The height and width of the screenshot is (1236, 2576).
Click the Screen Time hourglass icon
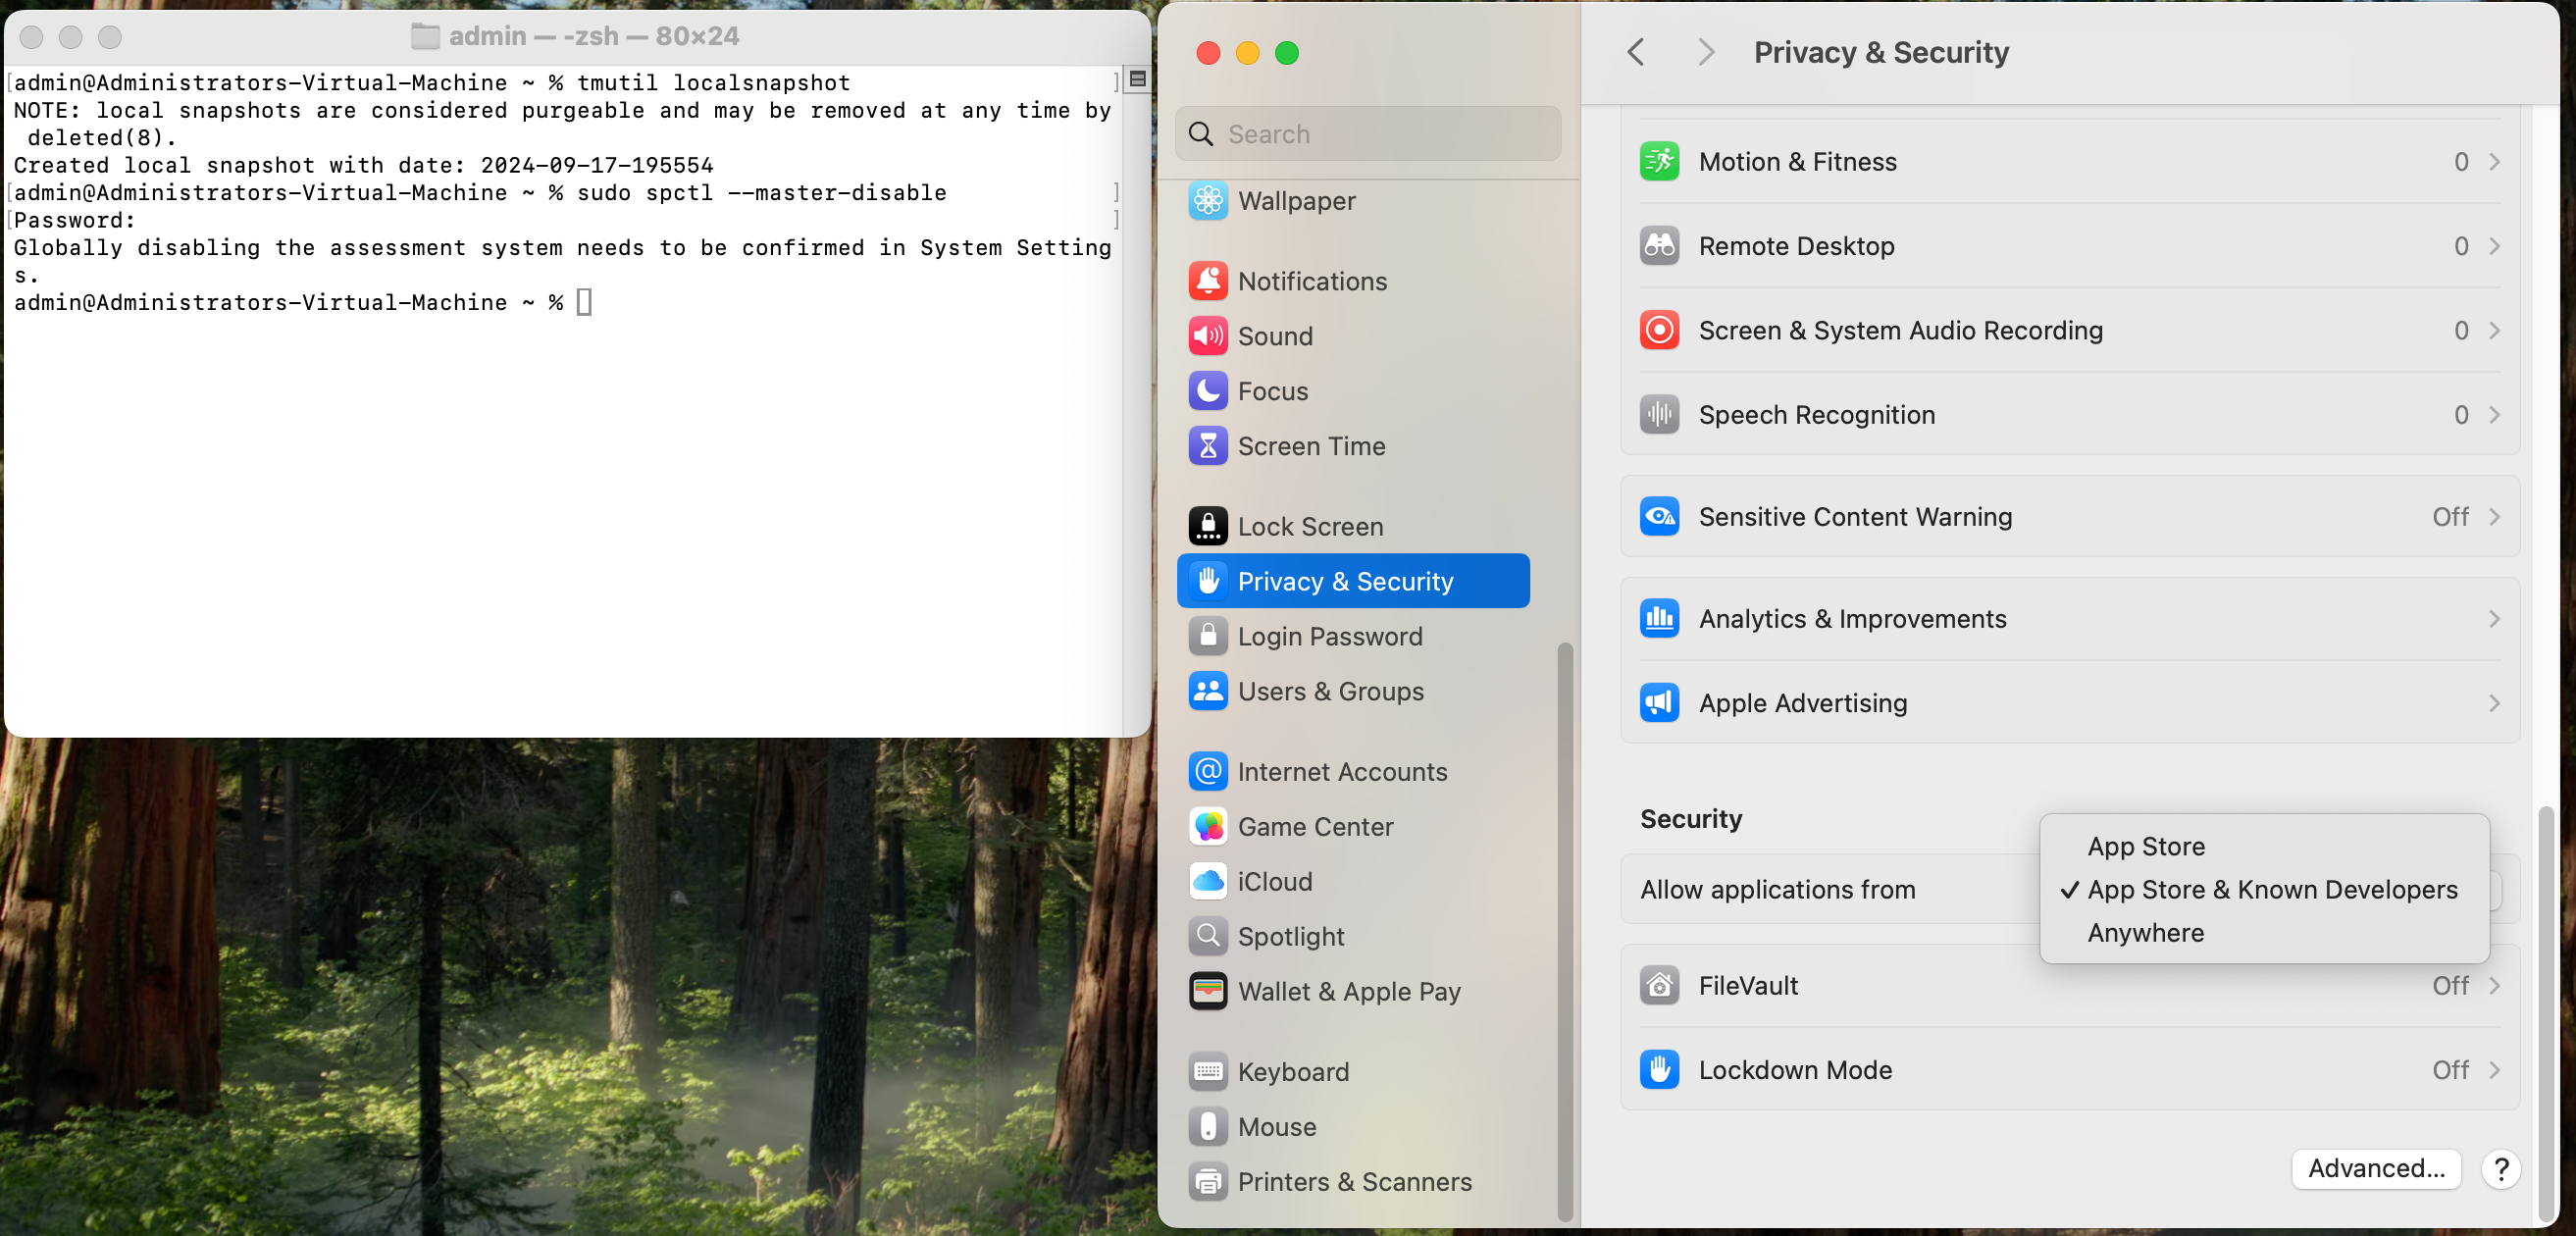pos(1208,446)
